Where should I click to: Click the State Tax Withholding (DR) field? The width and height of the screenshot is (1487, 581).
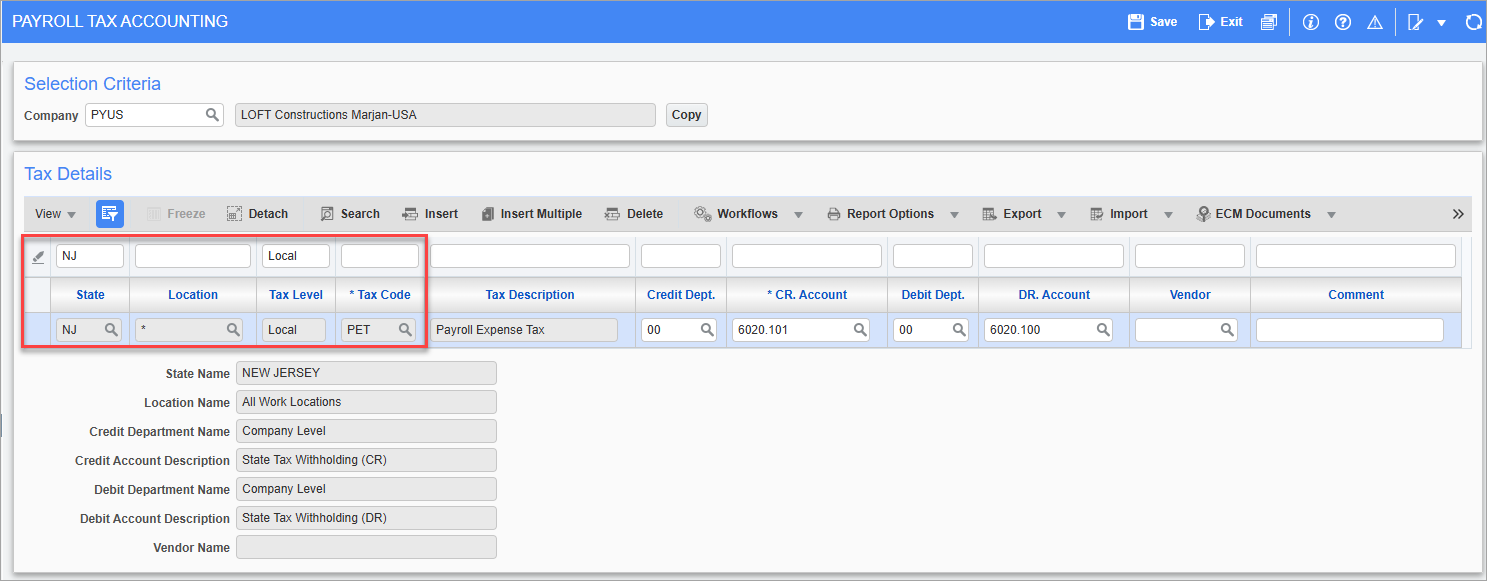click(366, 518)
